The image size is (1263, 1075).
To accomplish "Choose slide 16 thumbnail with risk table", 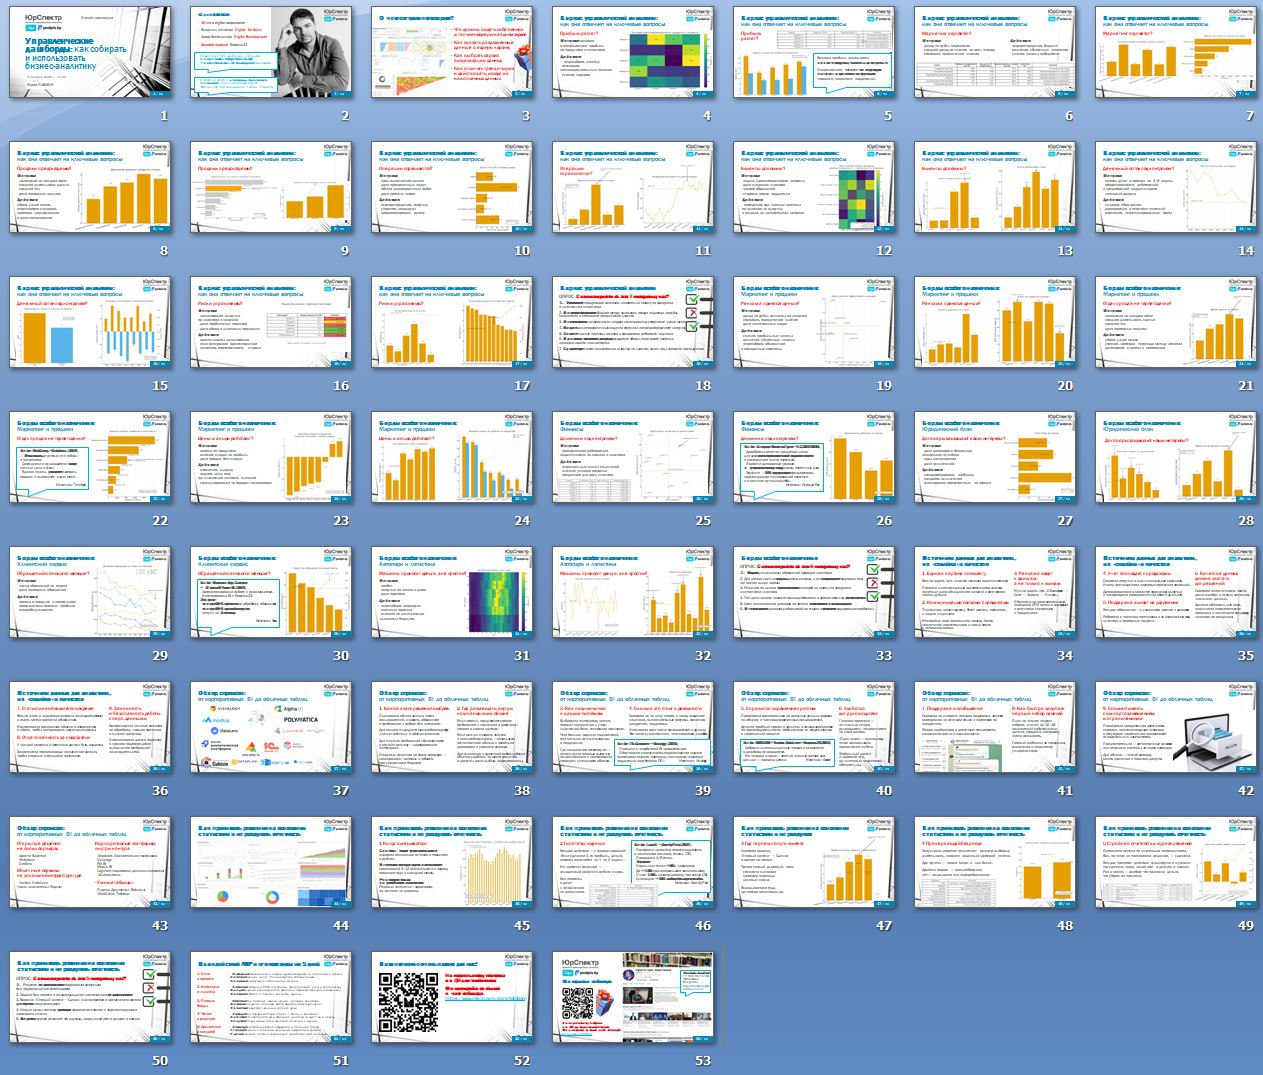I will click(x=270, y=322).
